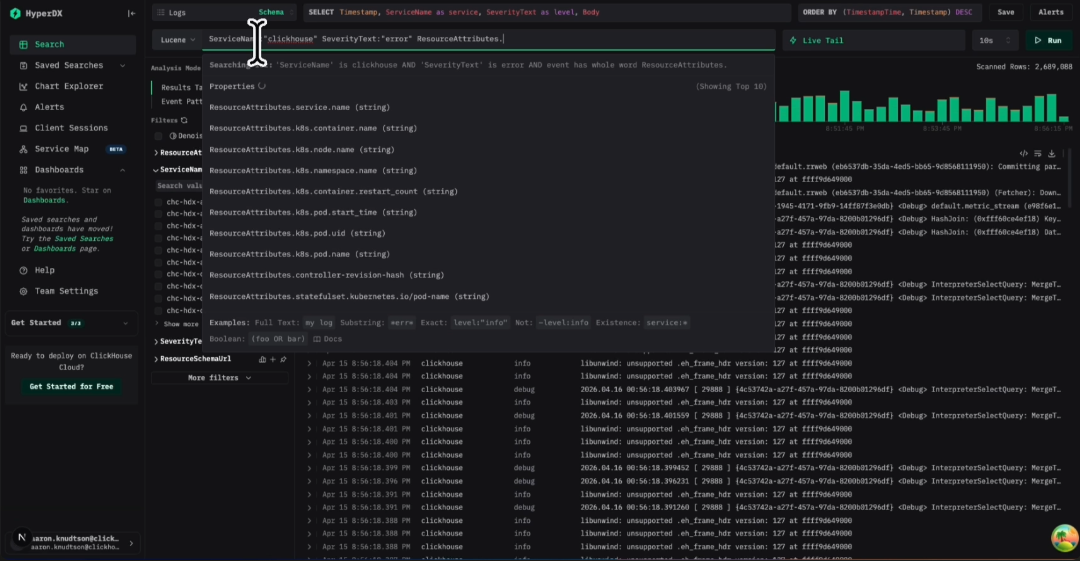
Task: Choose ResourceAttributes.k8s.namespace.name suggestion
Action: [x=488, y=170]
